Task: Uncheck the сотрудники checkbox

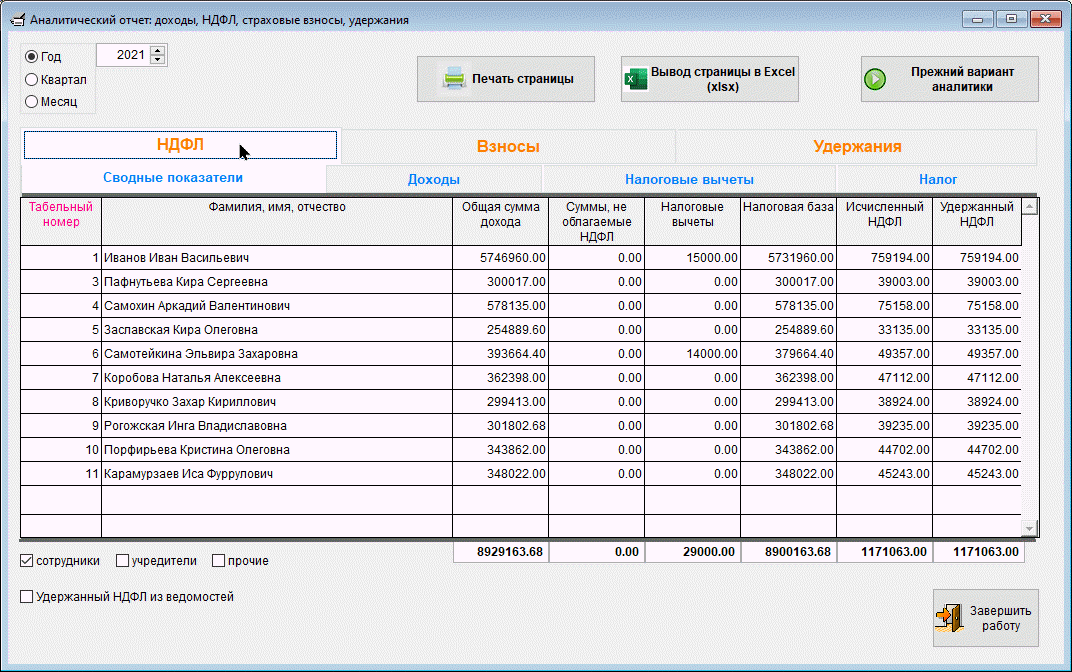Action: (x=27, y=561)
